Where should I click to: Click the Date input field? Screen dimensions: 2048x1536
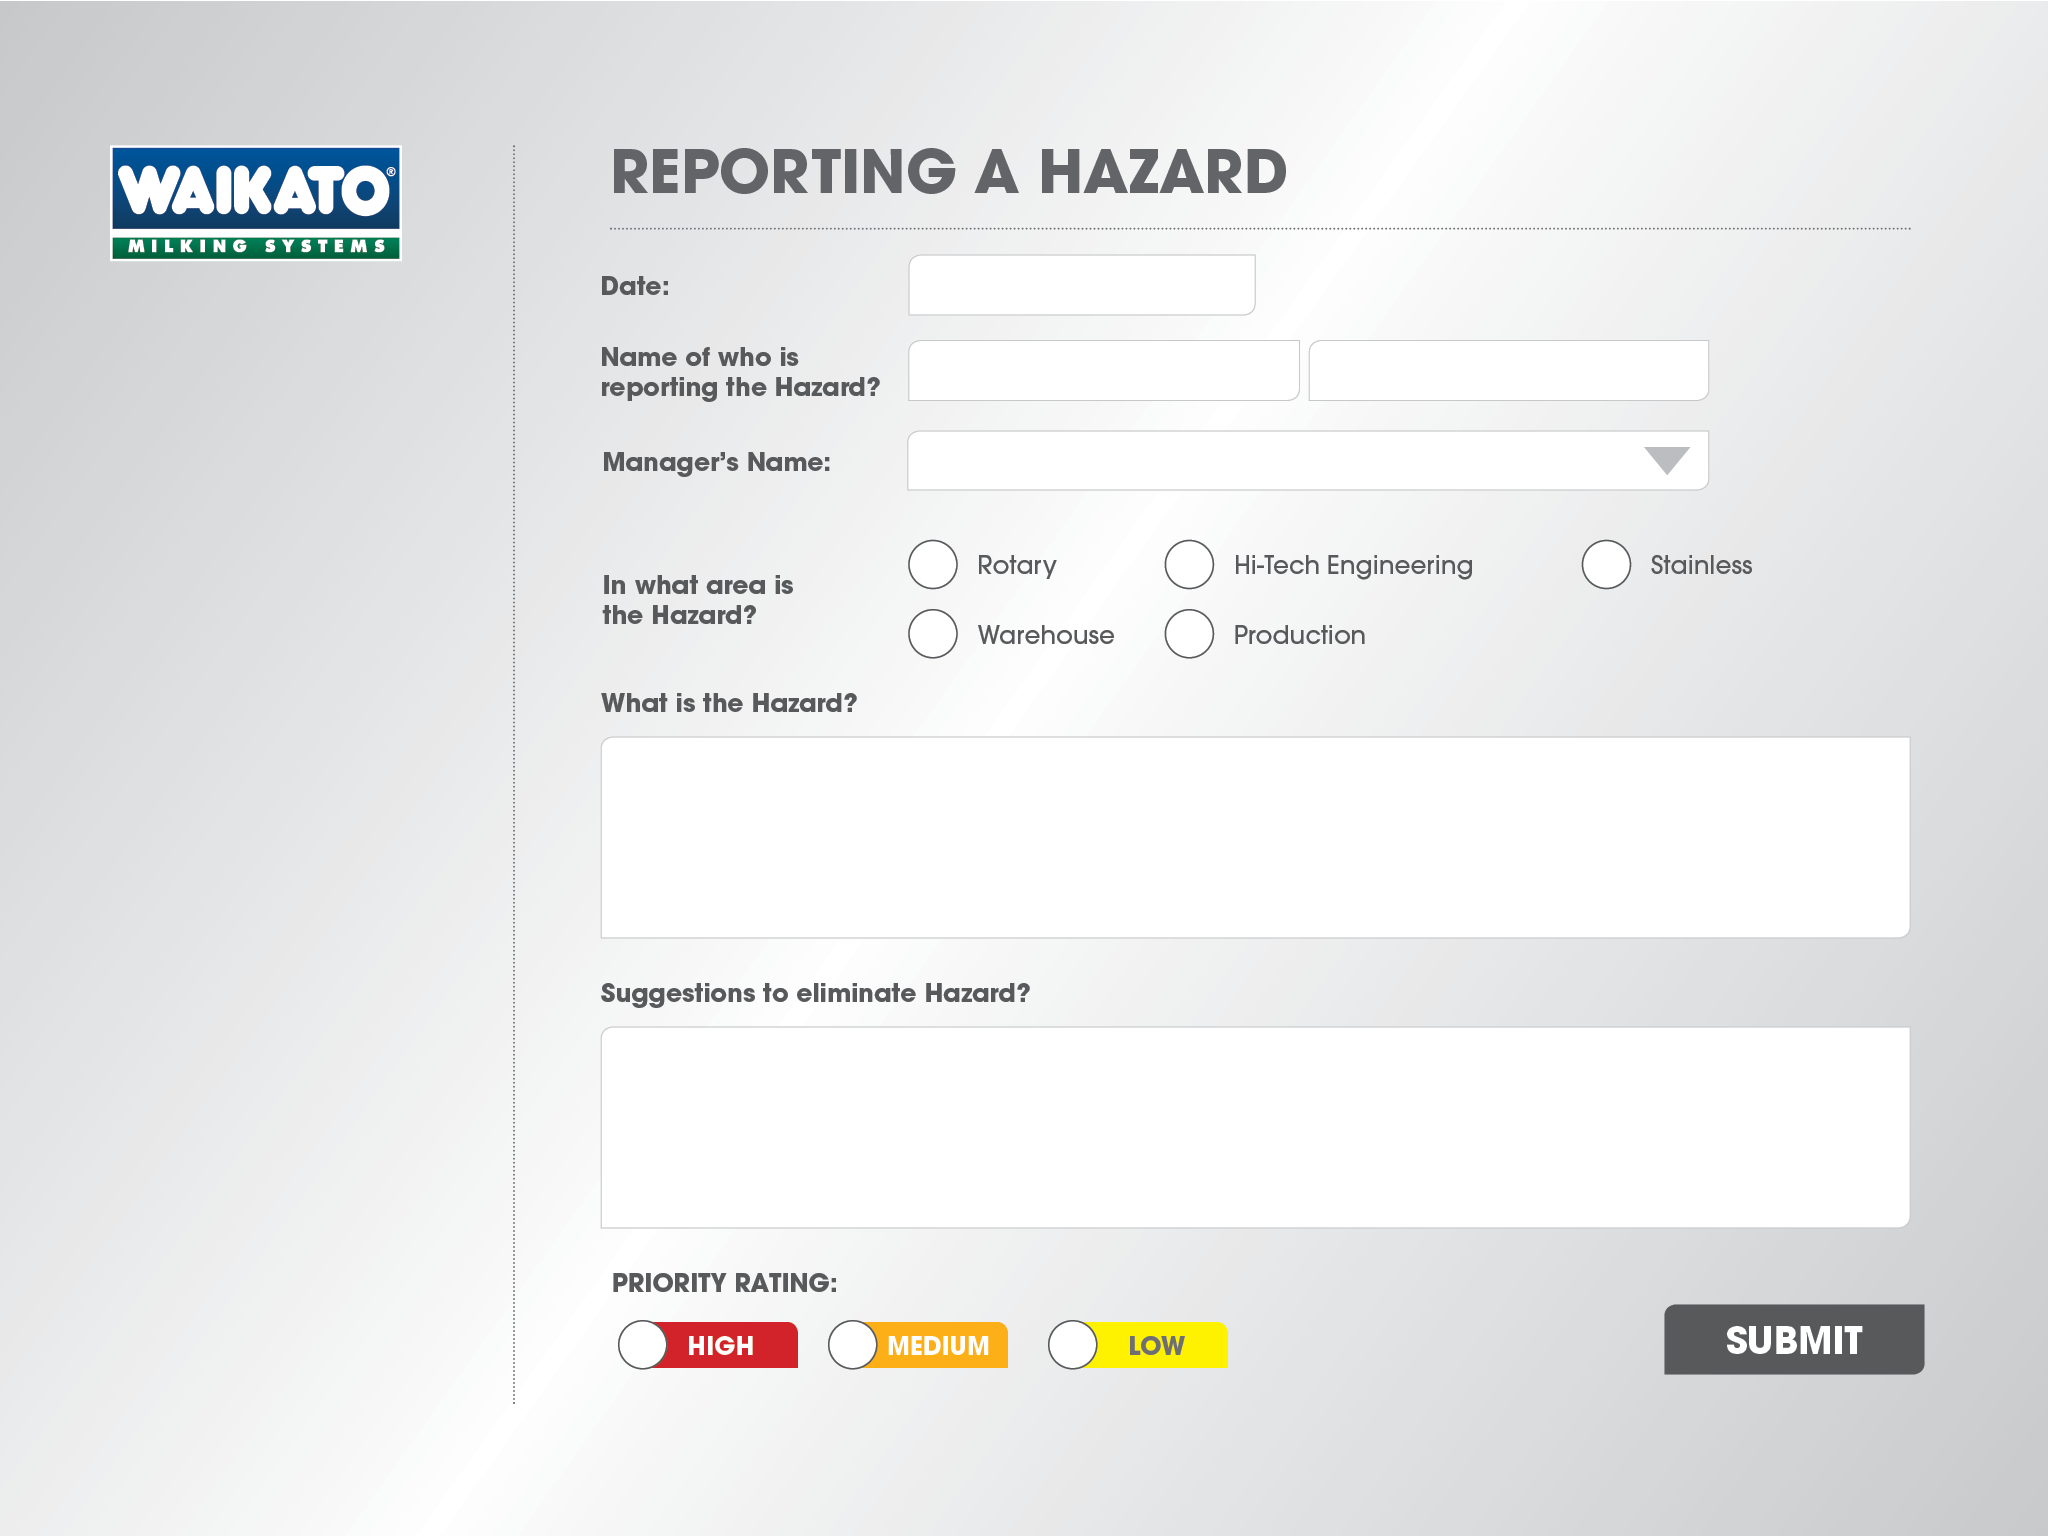tap(1081, 285)
